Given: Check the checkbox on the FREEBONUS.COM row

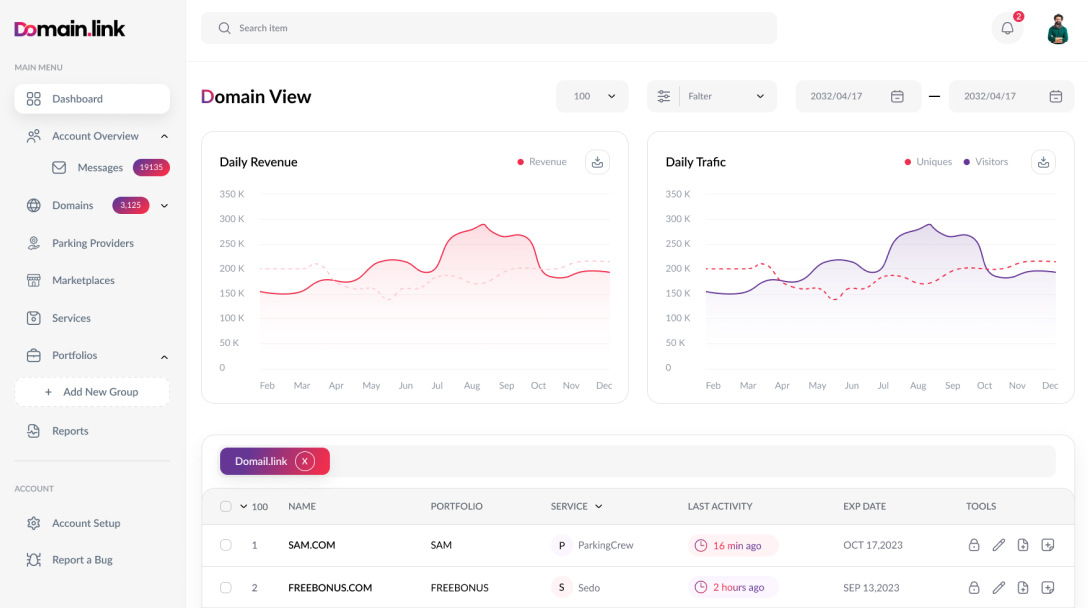Looking at the screenshot, I should pyautogui.click(x=225, y=587).
